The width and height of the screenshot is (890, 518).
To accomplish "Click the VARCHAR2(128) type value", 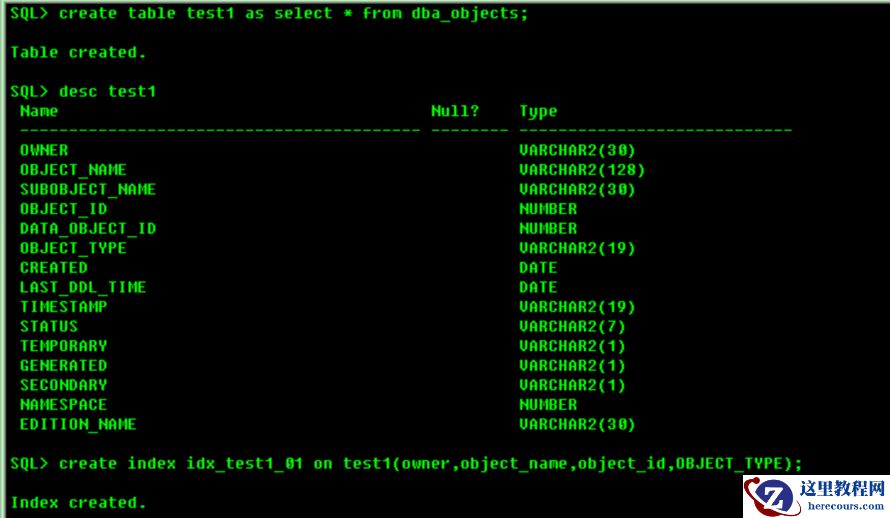I will tap(582, 170).
